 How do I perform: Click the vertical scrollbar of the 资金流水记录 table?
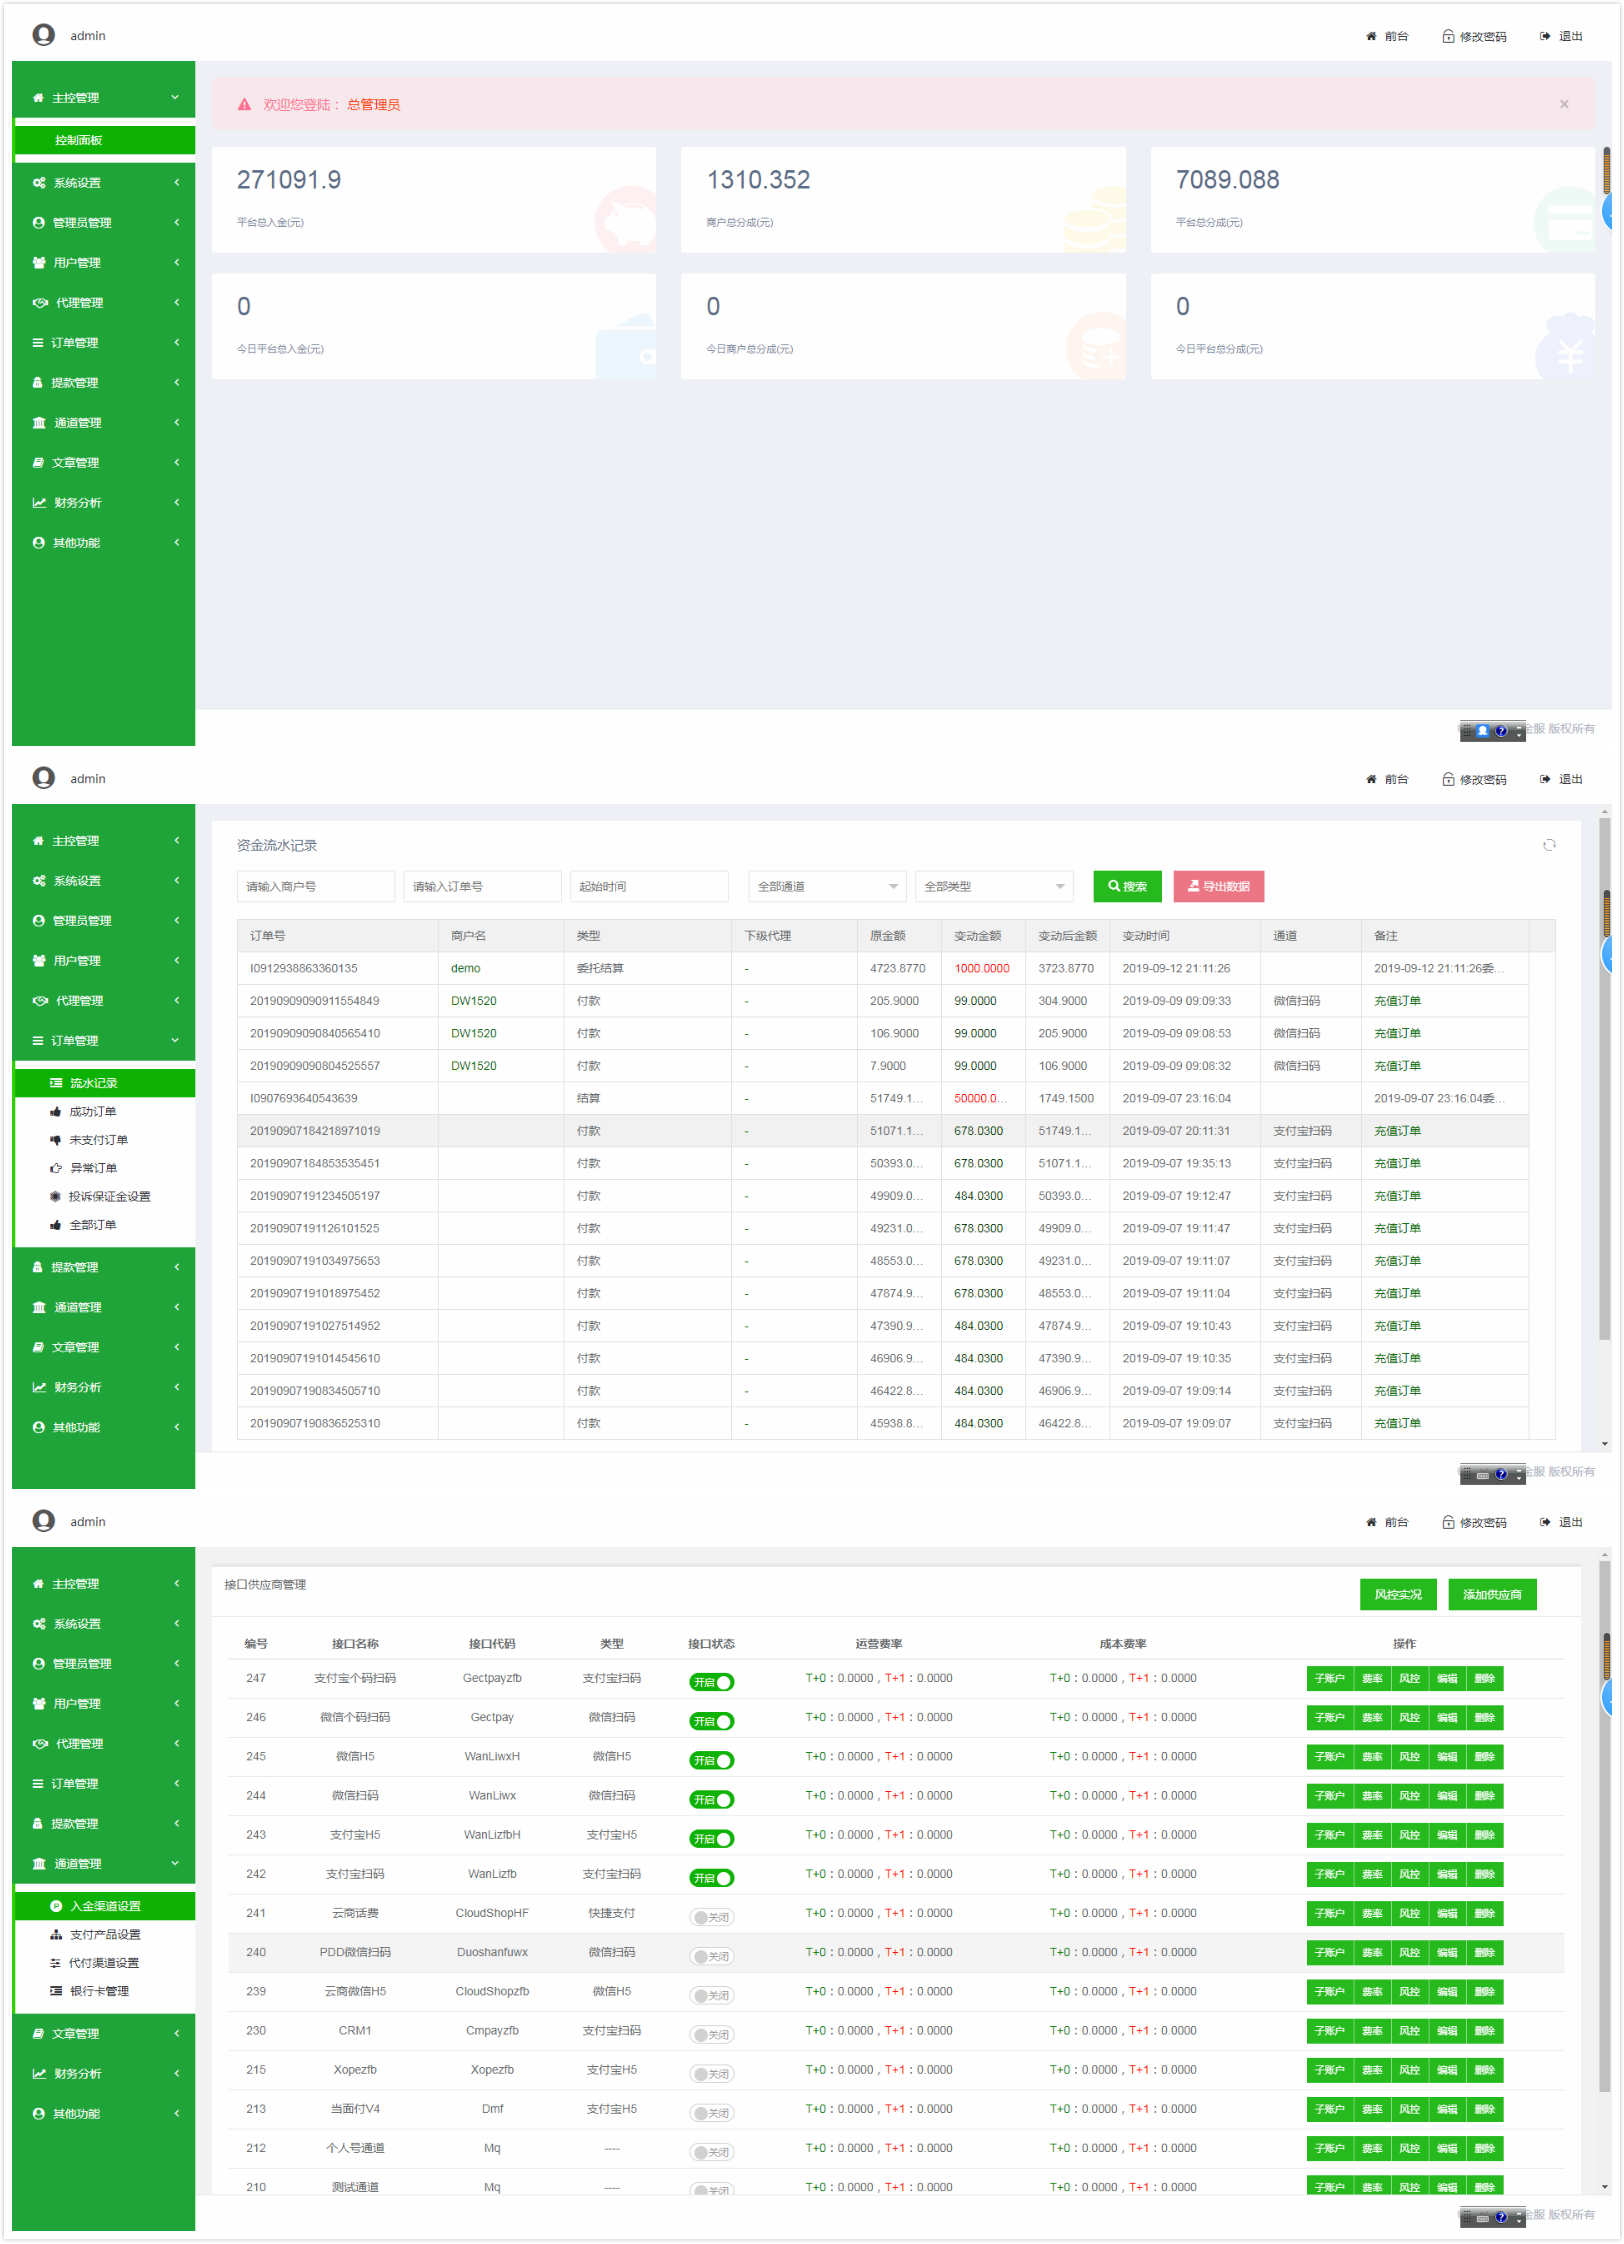[1604, 1078]
